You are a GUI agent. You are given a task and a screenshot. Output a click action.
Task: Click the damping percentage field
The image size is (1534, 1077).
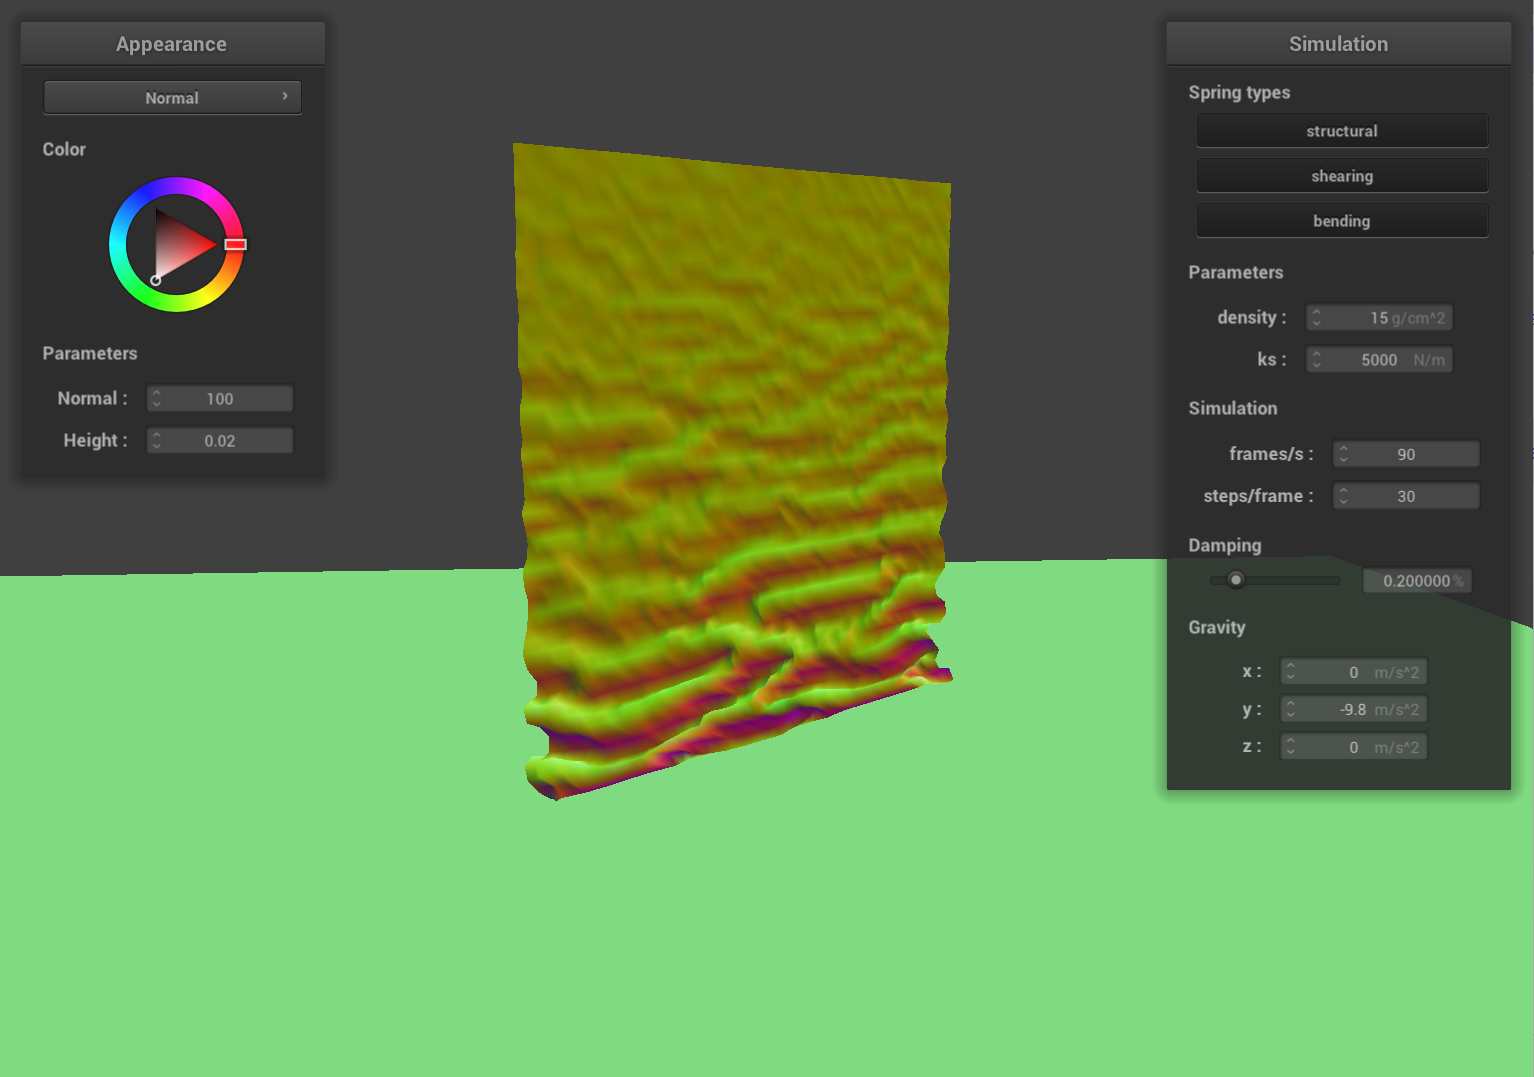[x=1417, y=581]
